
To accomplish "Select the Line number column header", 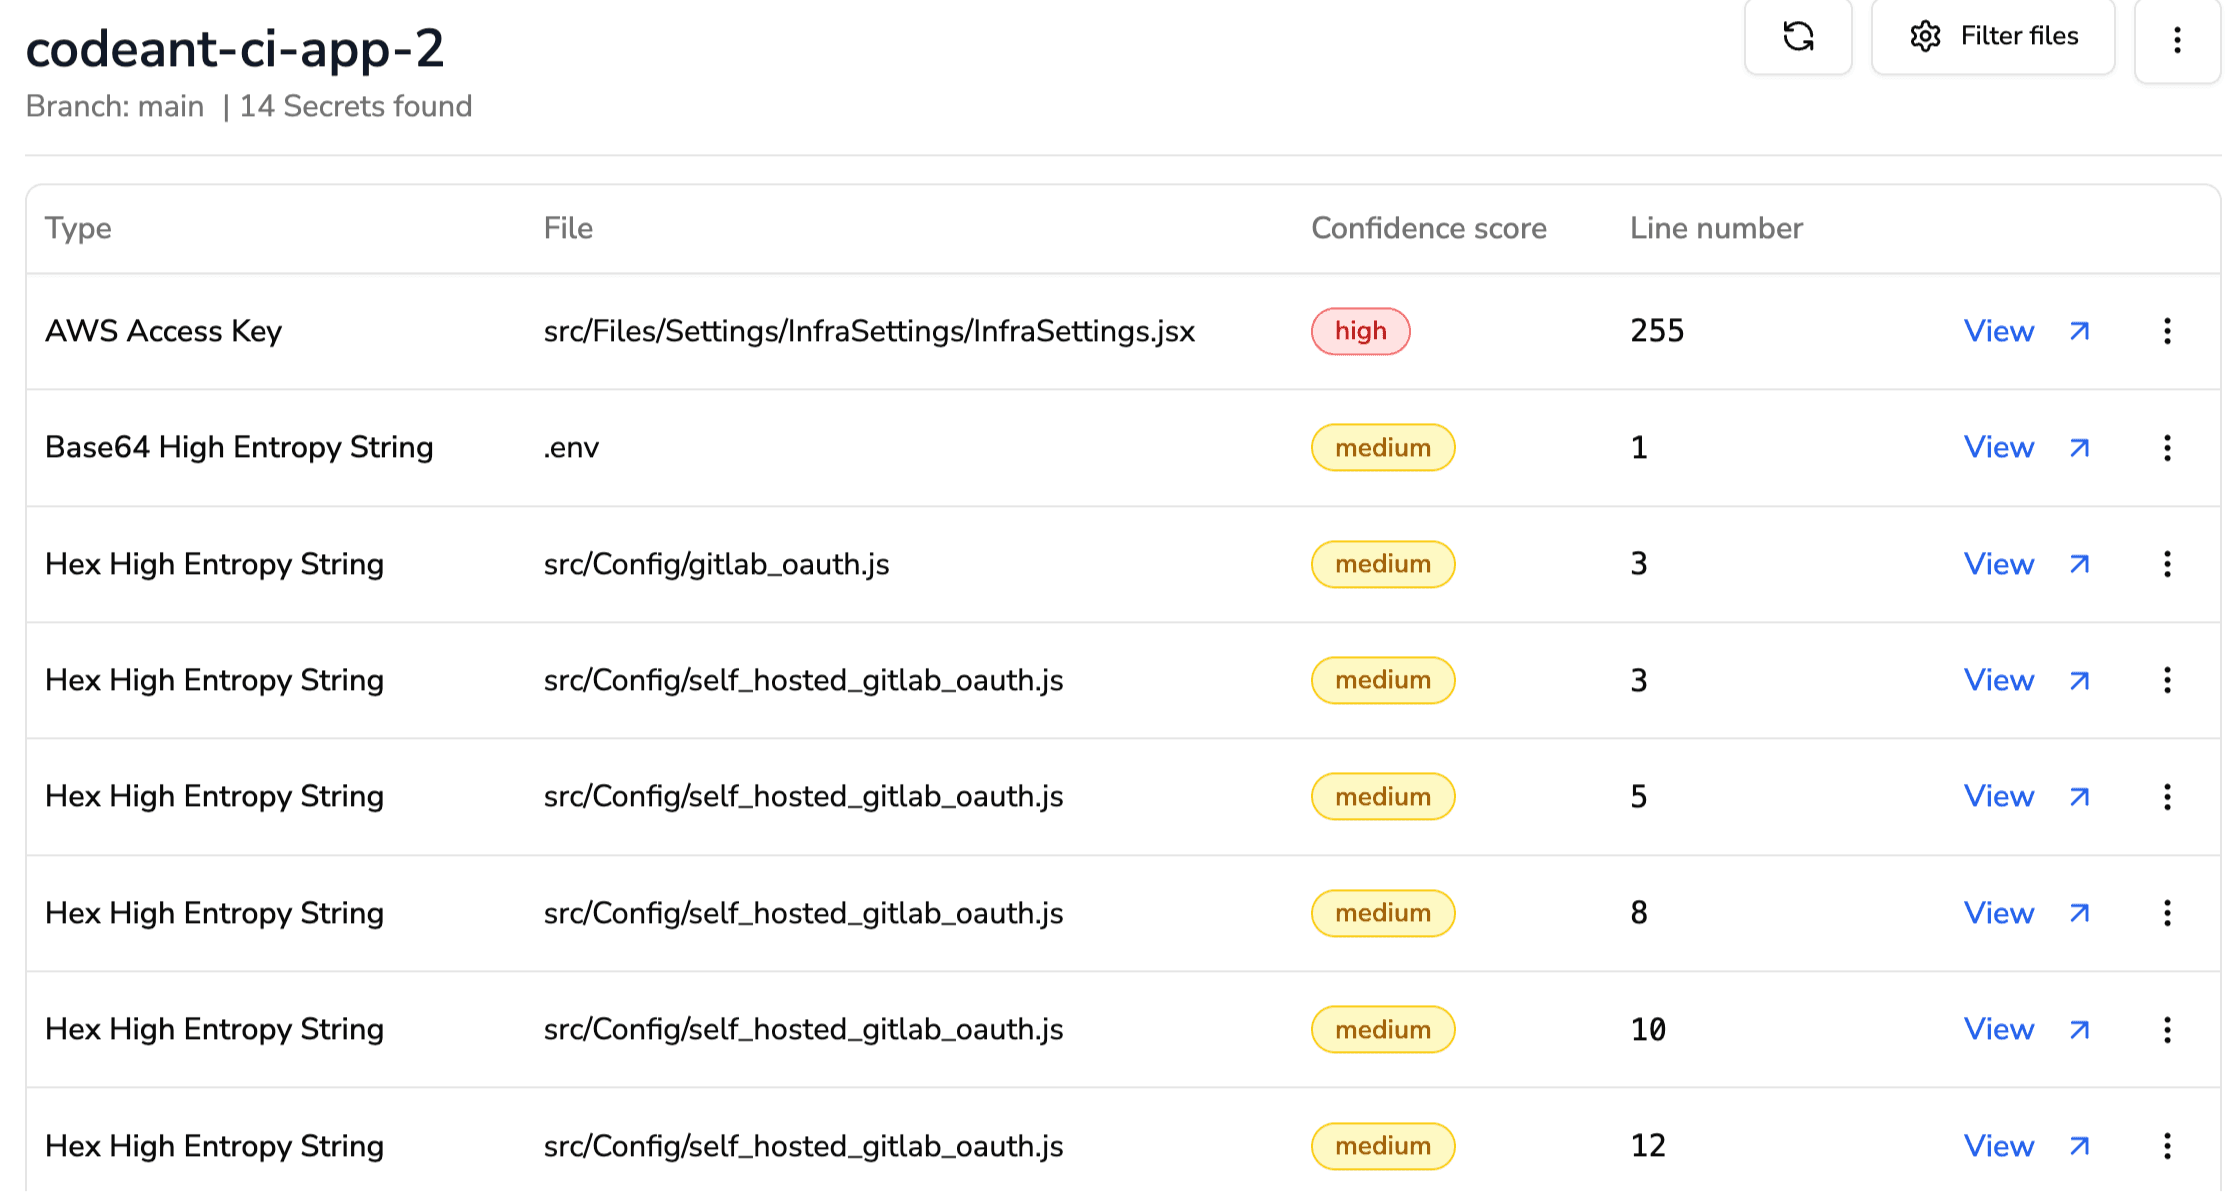I will (1714, 228).
